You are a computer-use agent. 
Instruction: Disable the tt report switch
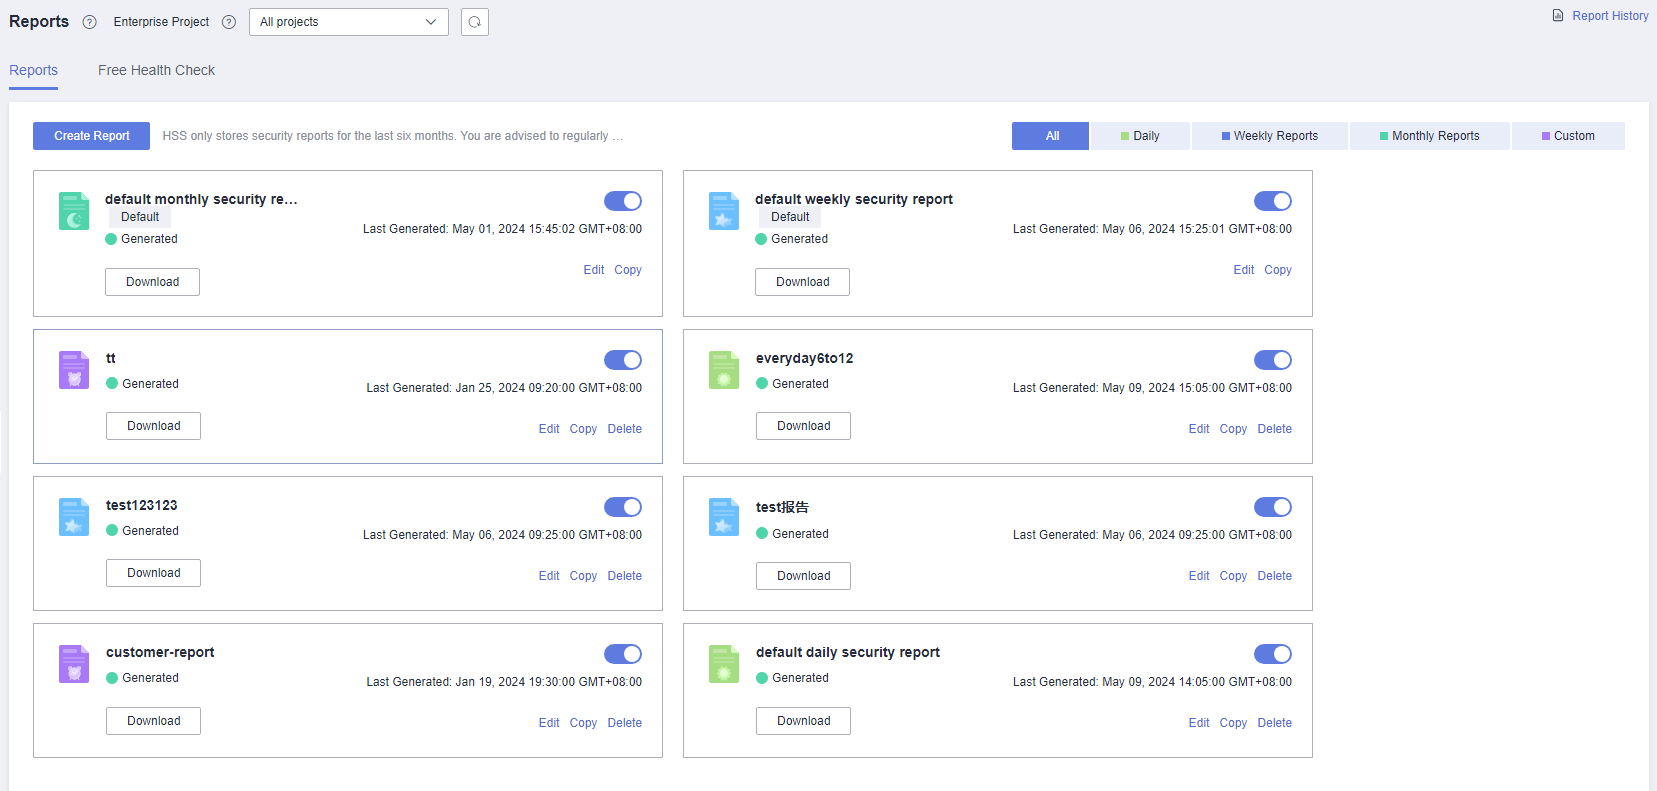pos(623,360)
